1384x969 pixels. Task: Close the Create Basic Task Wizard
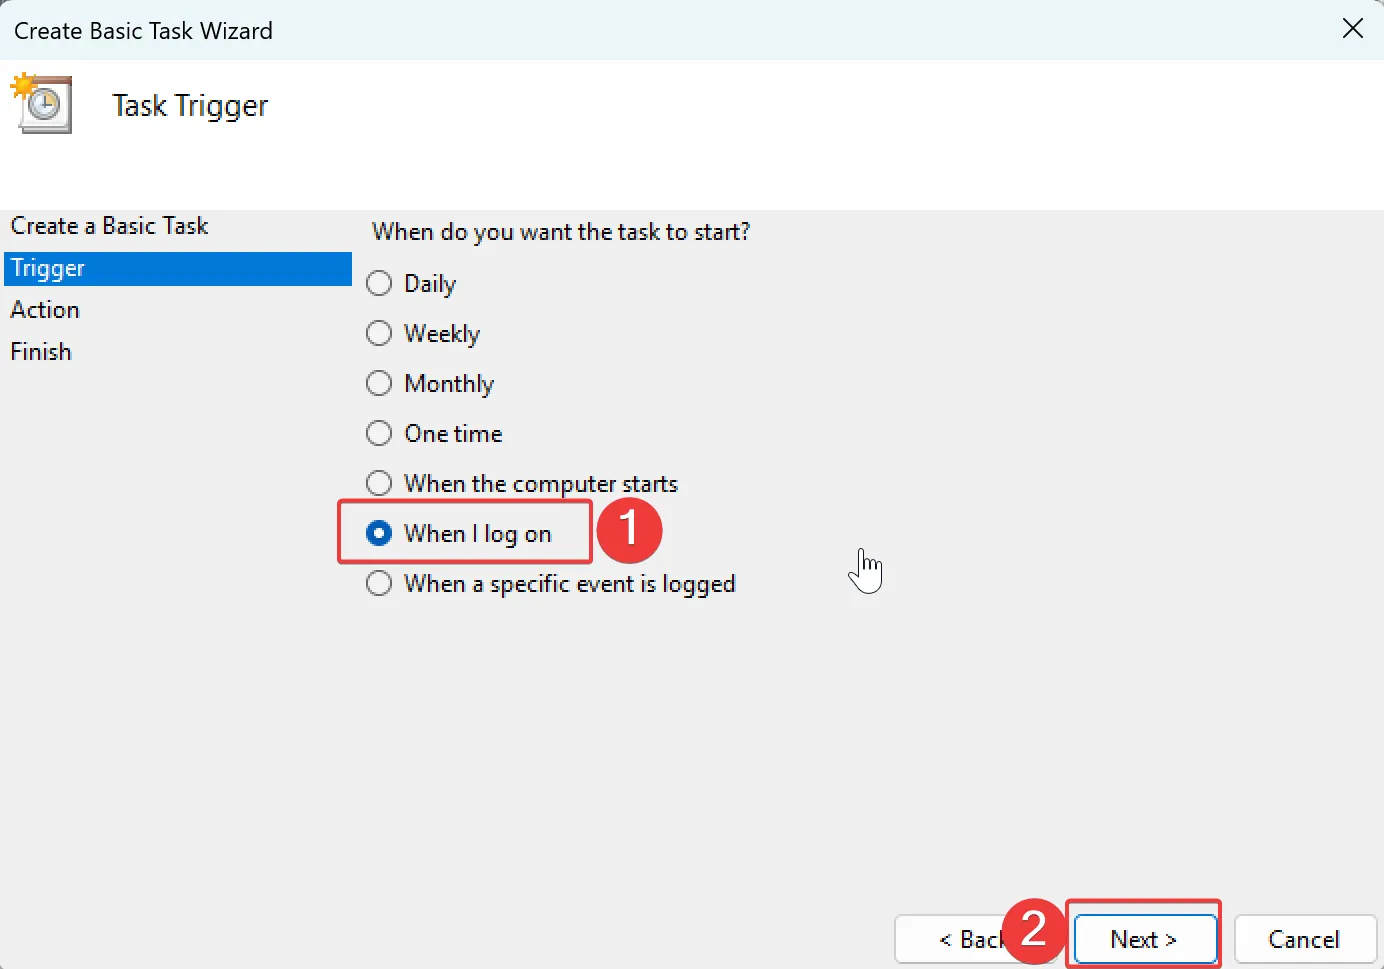point(1353,29)
